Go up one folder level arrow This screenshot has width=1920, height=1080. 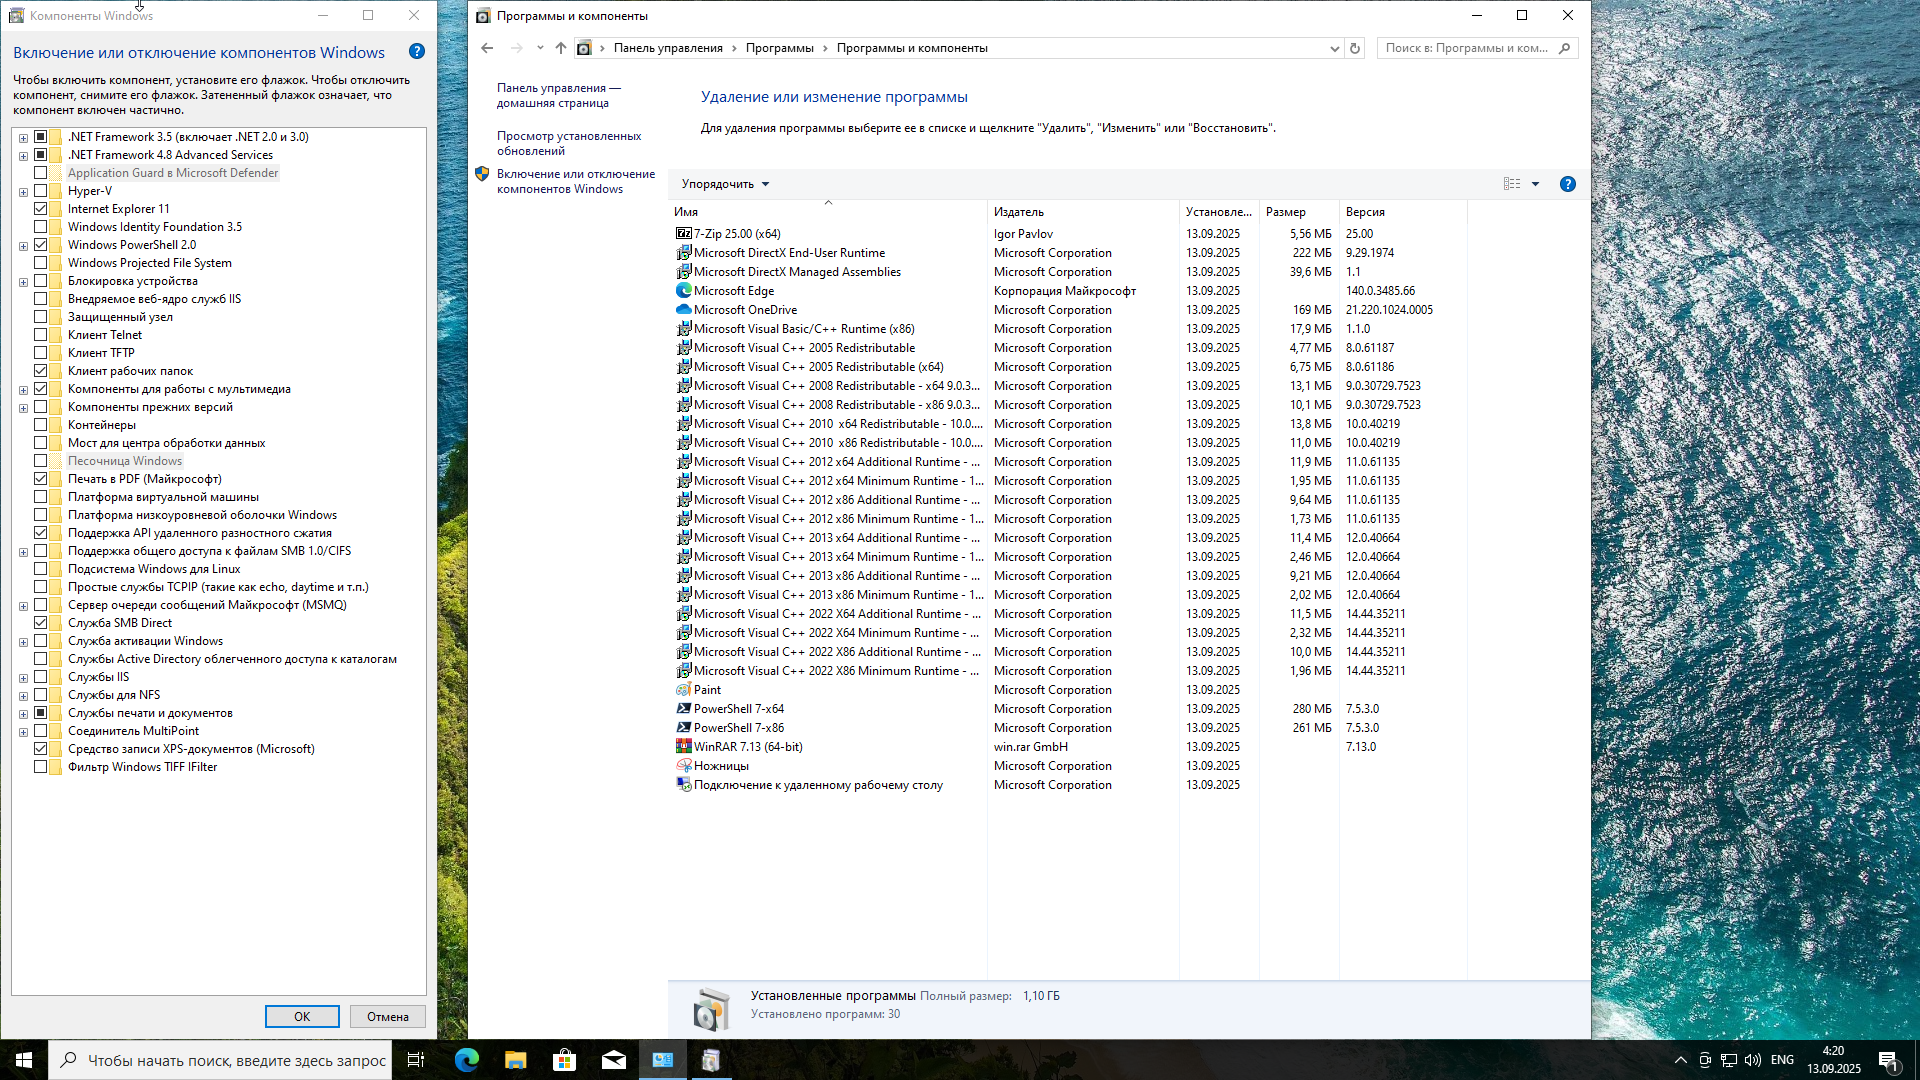[561, 48]
